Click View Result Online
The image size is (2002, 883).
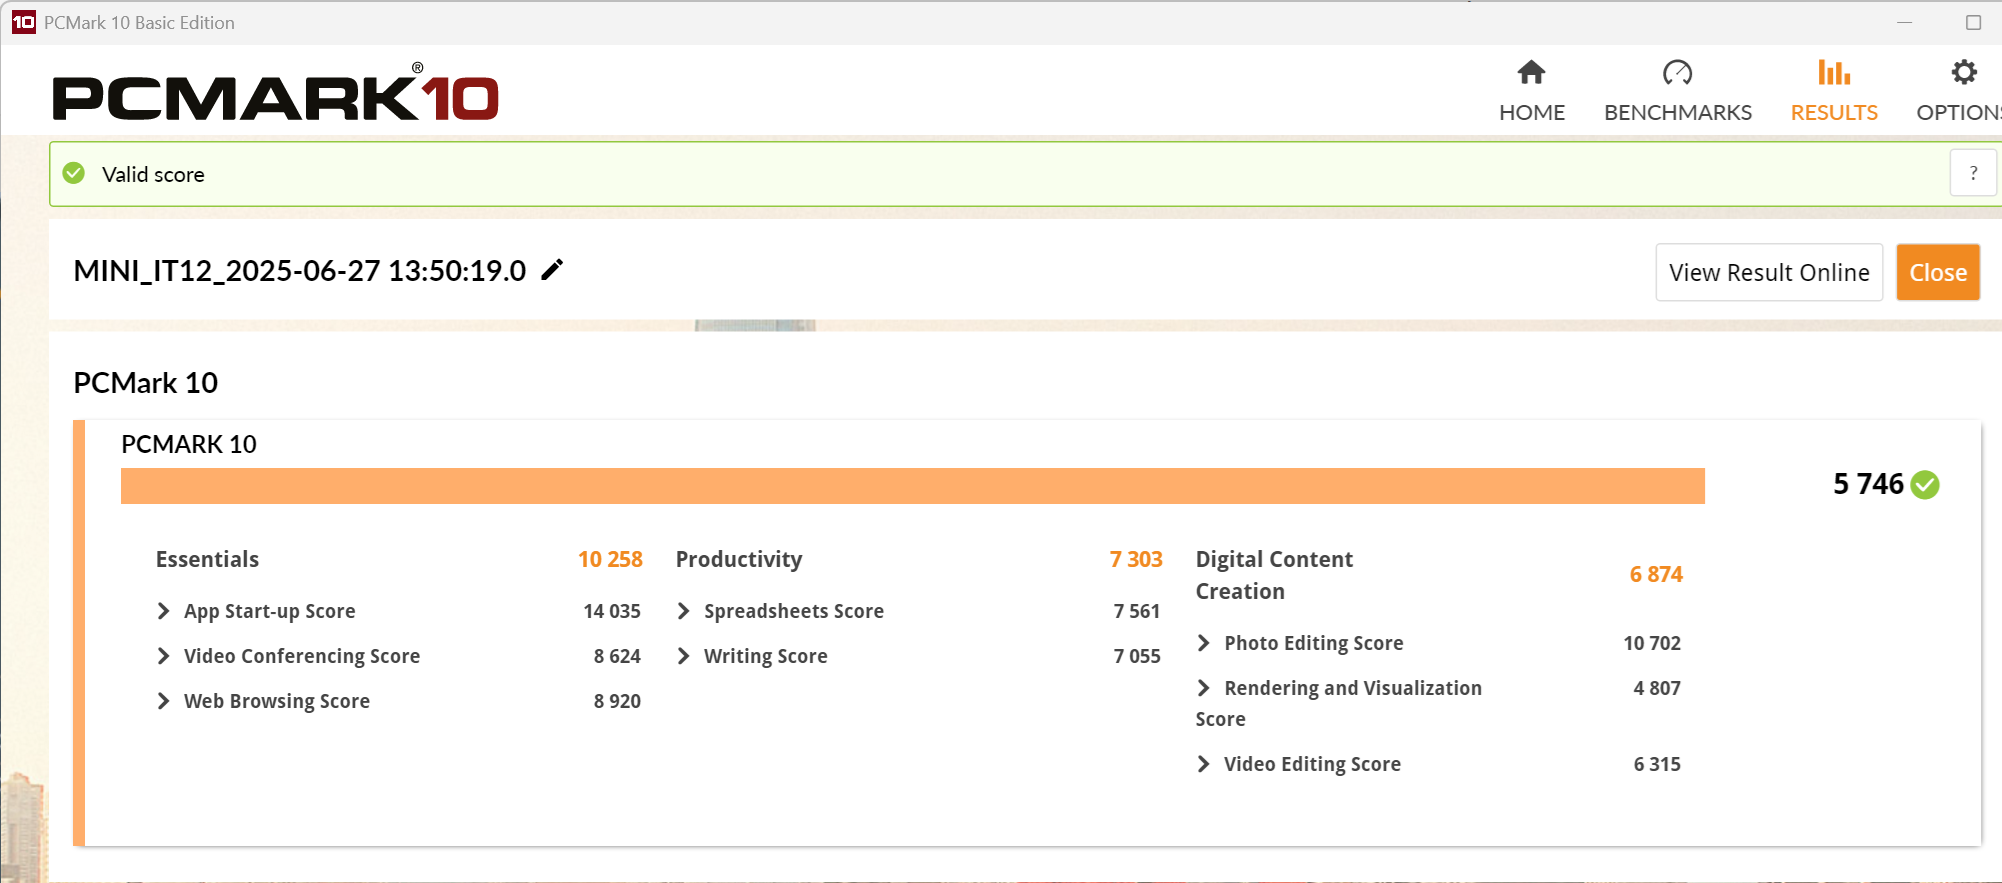coord(1769,272)
